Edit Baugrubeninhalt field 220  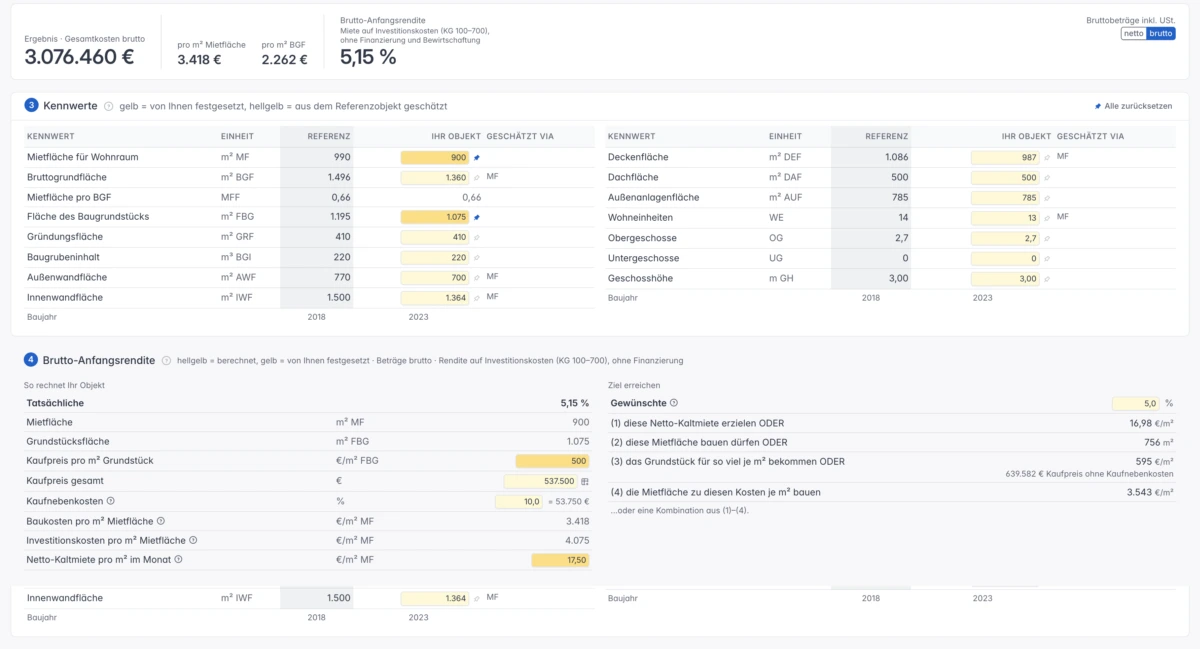[x=435, y=257]
